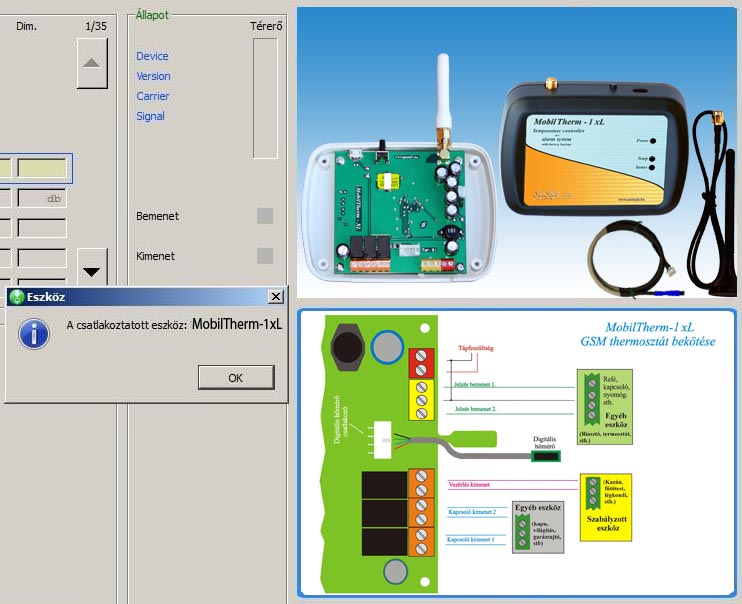Click the 'MobilTherm-1xL' device name text
The image size is (742, 604).
click(x=237, y=324)
